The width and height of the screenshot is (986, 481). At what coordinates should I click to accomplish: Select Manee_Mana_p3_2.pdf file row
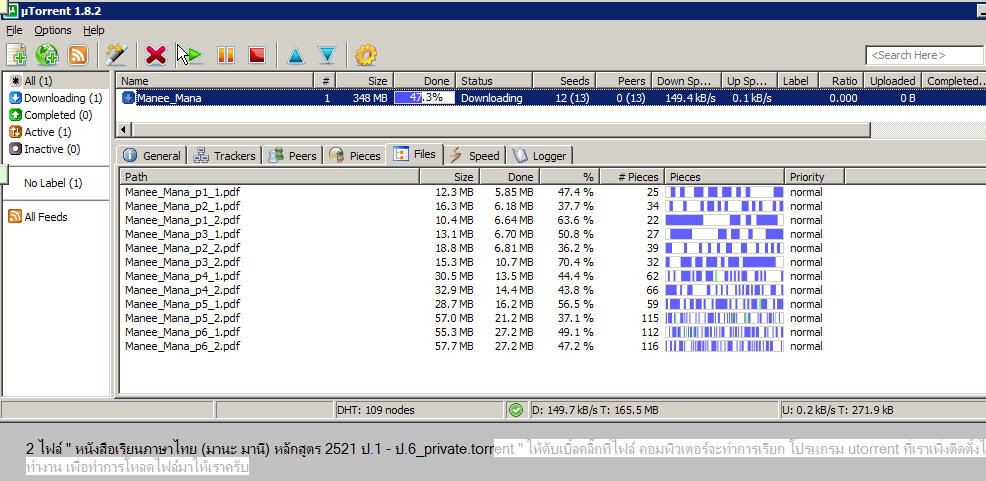tap(182, 262)
